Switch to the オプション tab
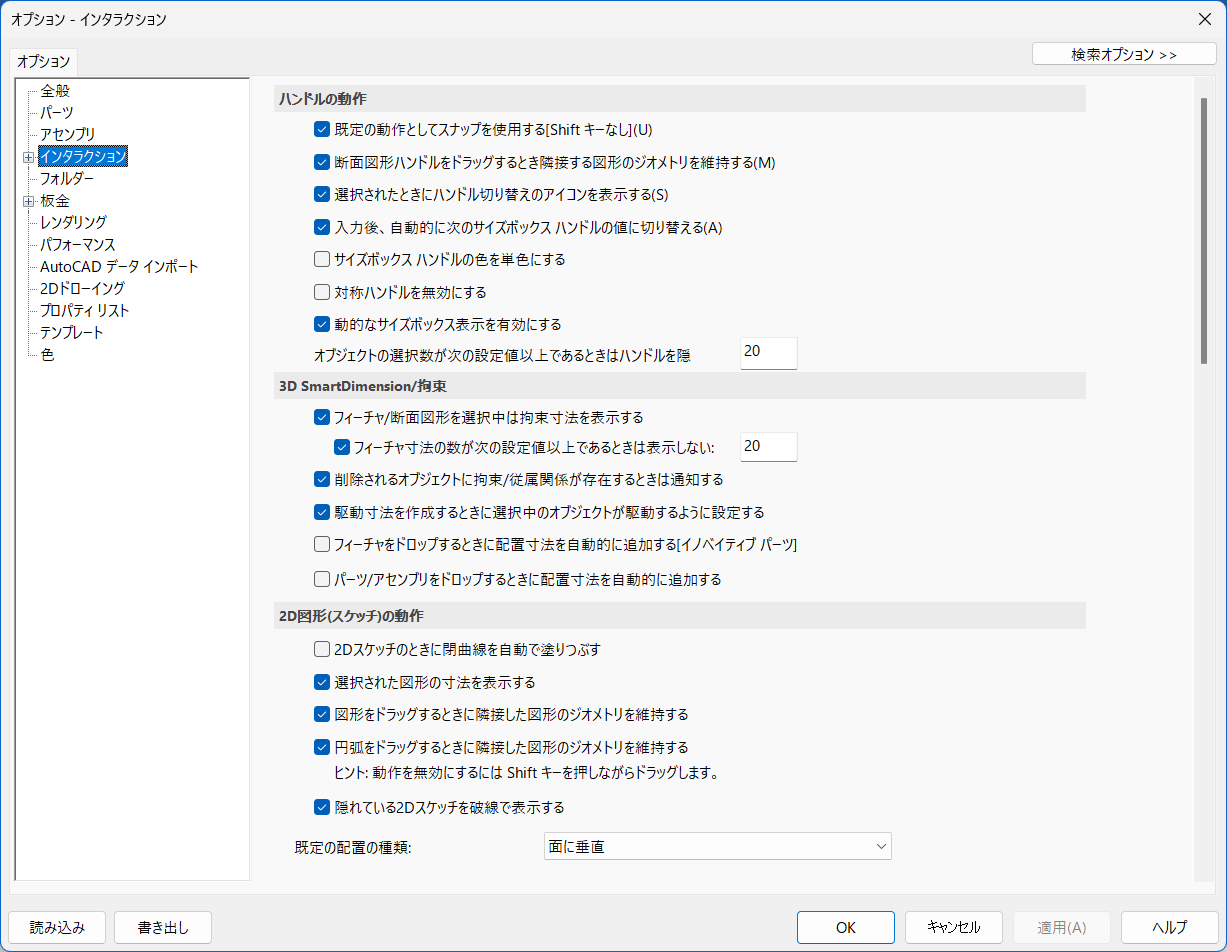1227x952 pixels. click(x=42, y=60)
